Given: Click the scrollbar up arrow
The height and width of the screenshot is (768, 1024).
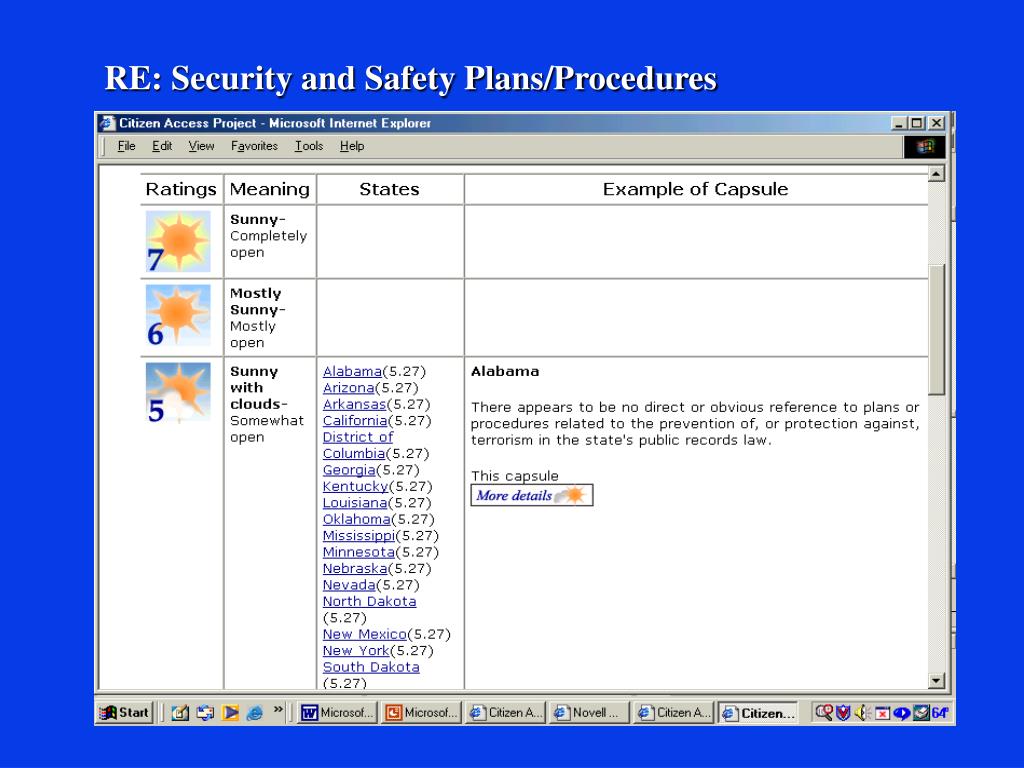Looking at the screenshot, I should 936,174.
